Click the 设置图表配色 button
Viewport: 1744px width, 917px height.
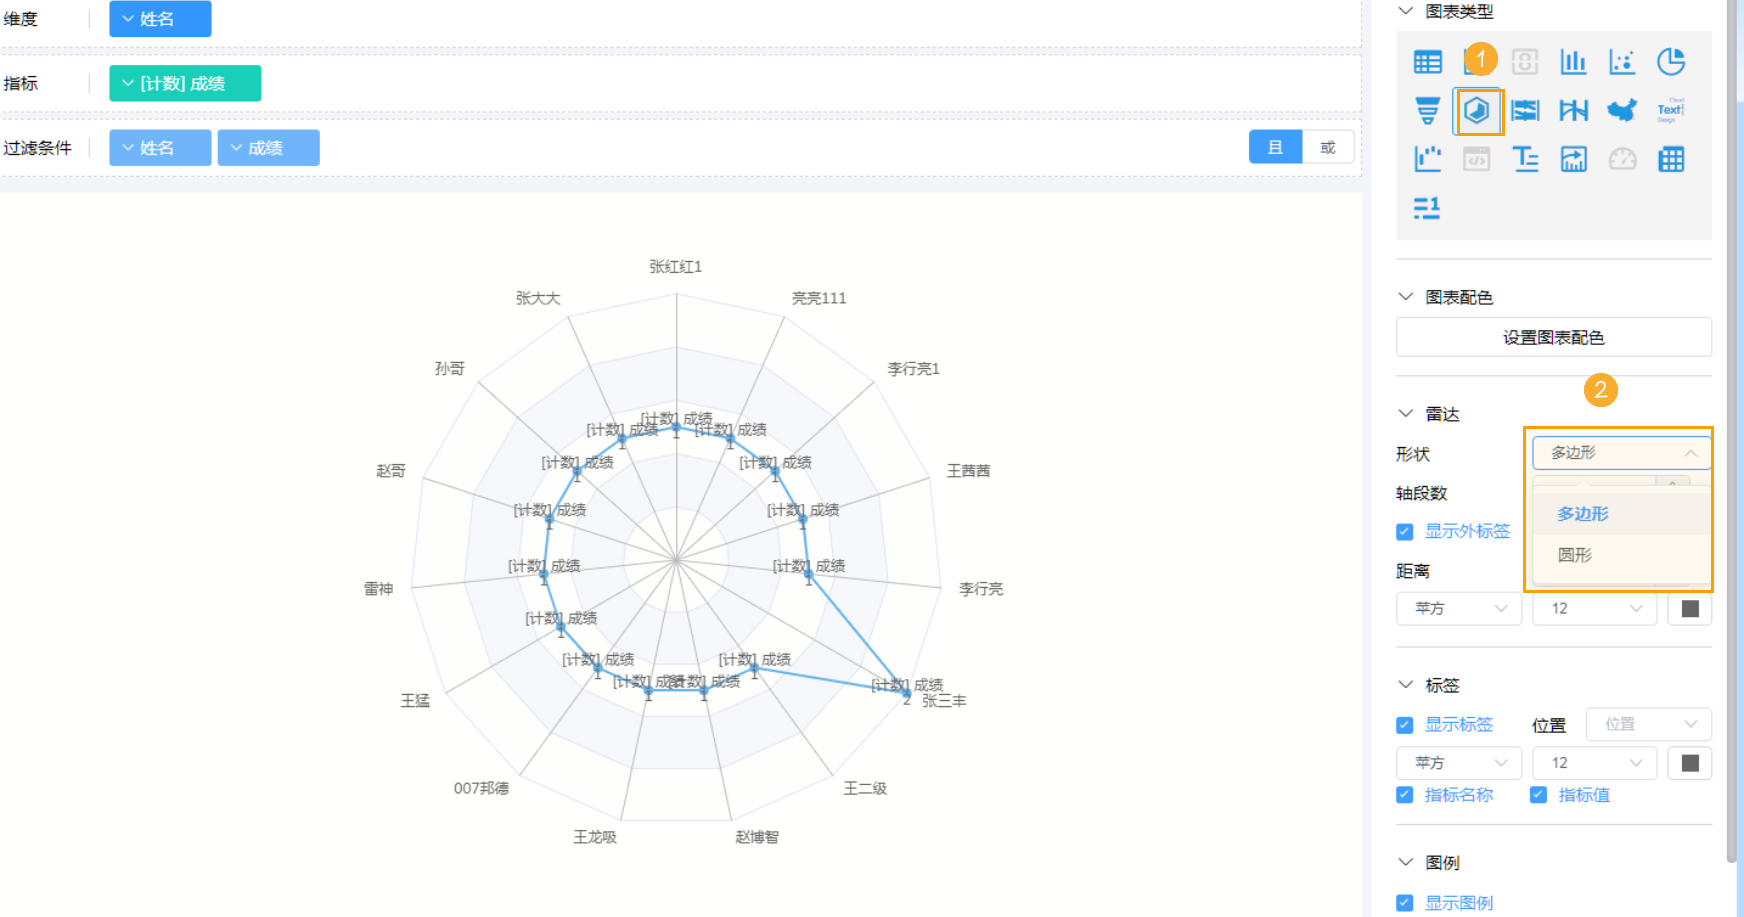1553,338
